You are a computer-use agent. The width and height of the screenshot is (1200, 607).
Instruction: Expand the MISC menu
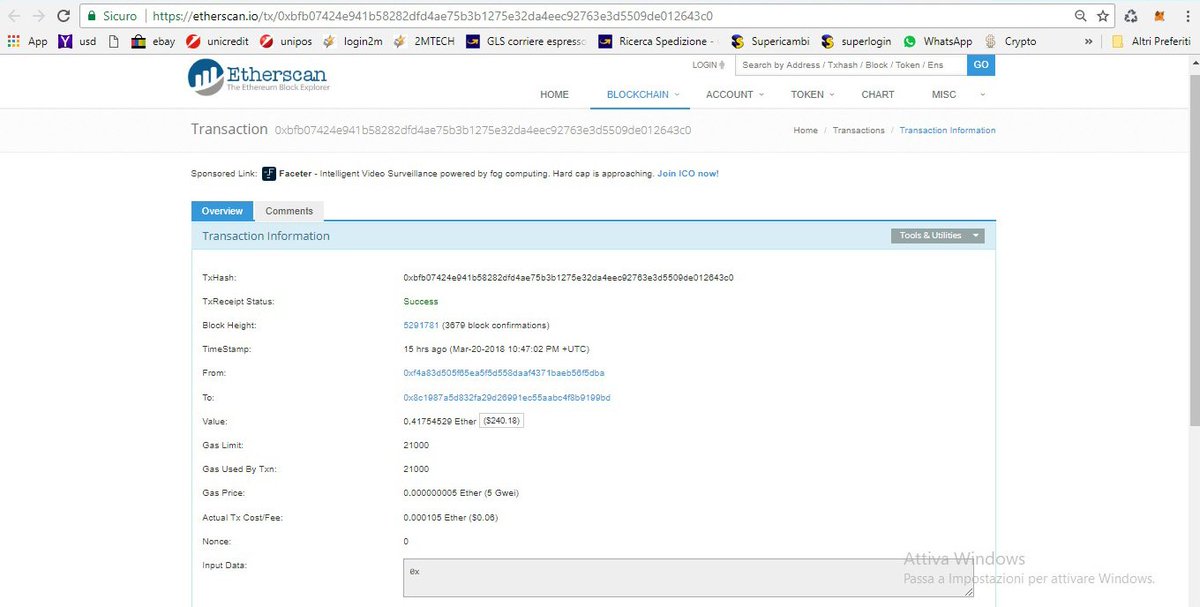pyautogui.click(x=958, y=95)
